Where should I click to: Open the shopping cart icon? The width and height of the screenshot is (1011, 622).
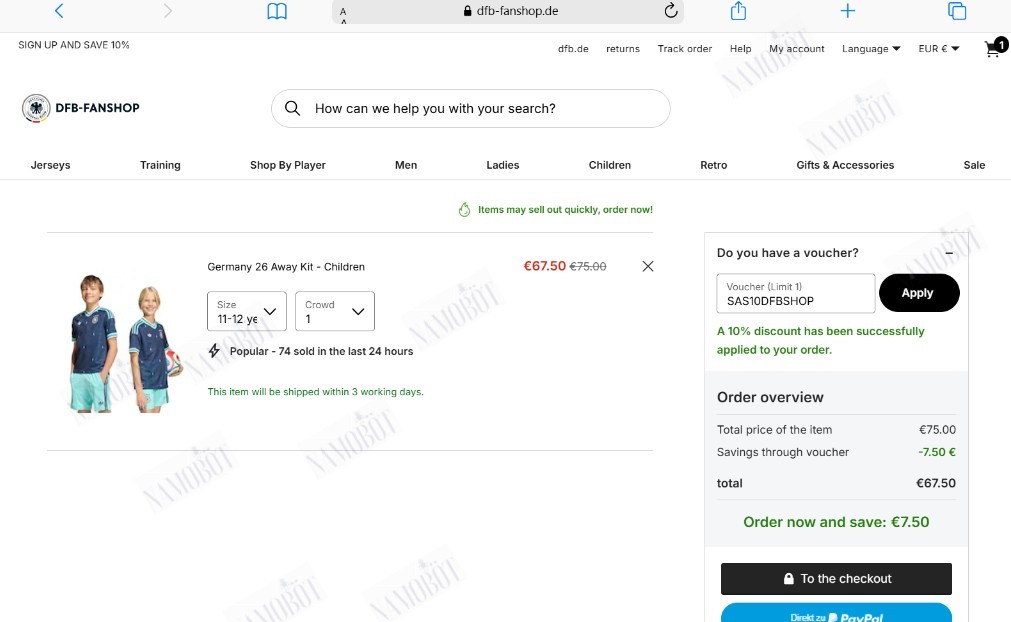995,48
